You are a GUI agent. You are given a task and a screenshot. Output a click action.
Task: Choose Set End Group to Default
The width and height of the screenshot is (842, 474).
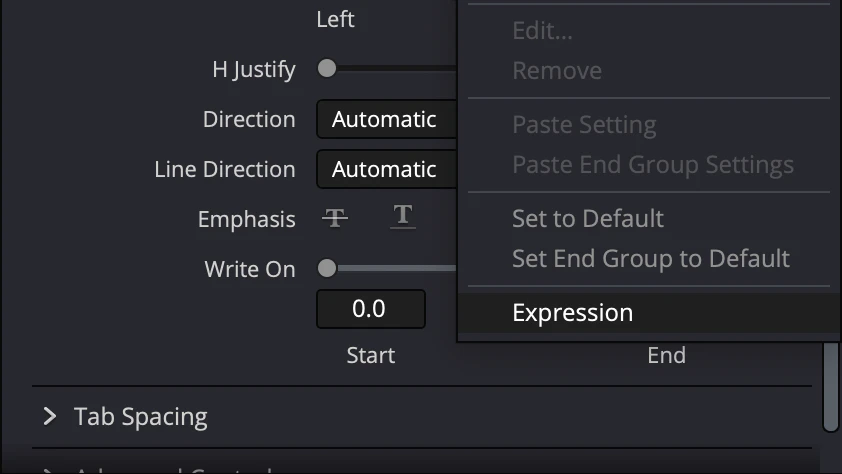tap(650, 258)
